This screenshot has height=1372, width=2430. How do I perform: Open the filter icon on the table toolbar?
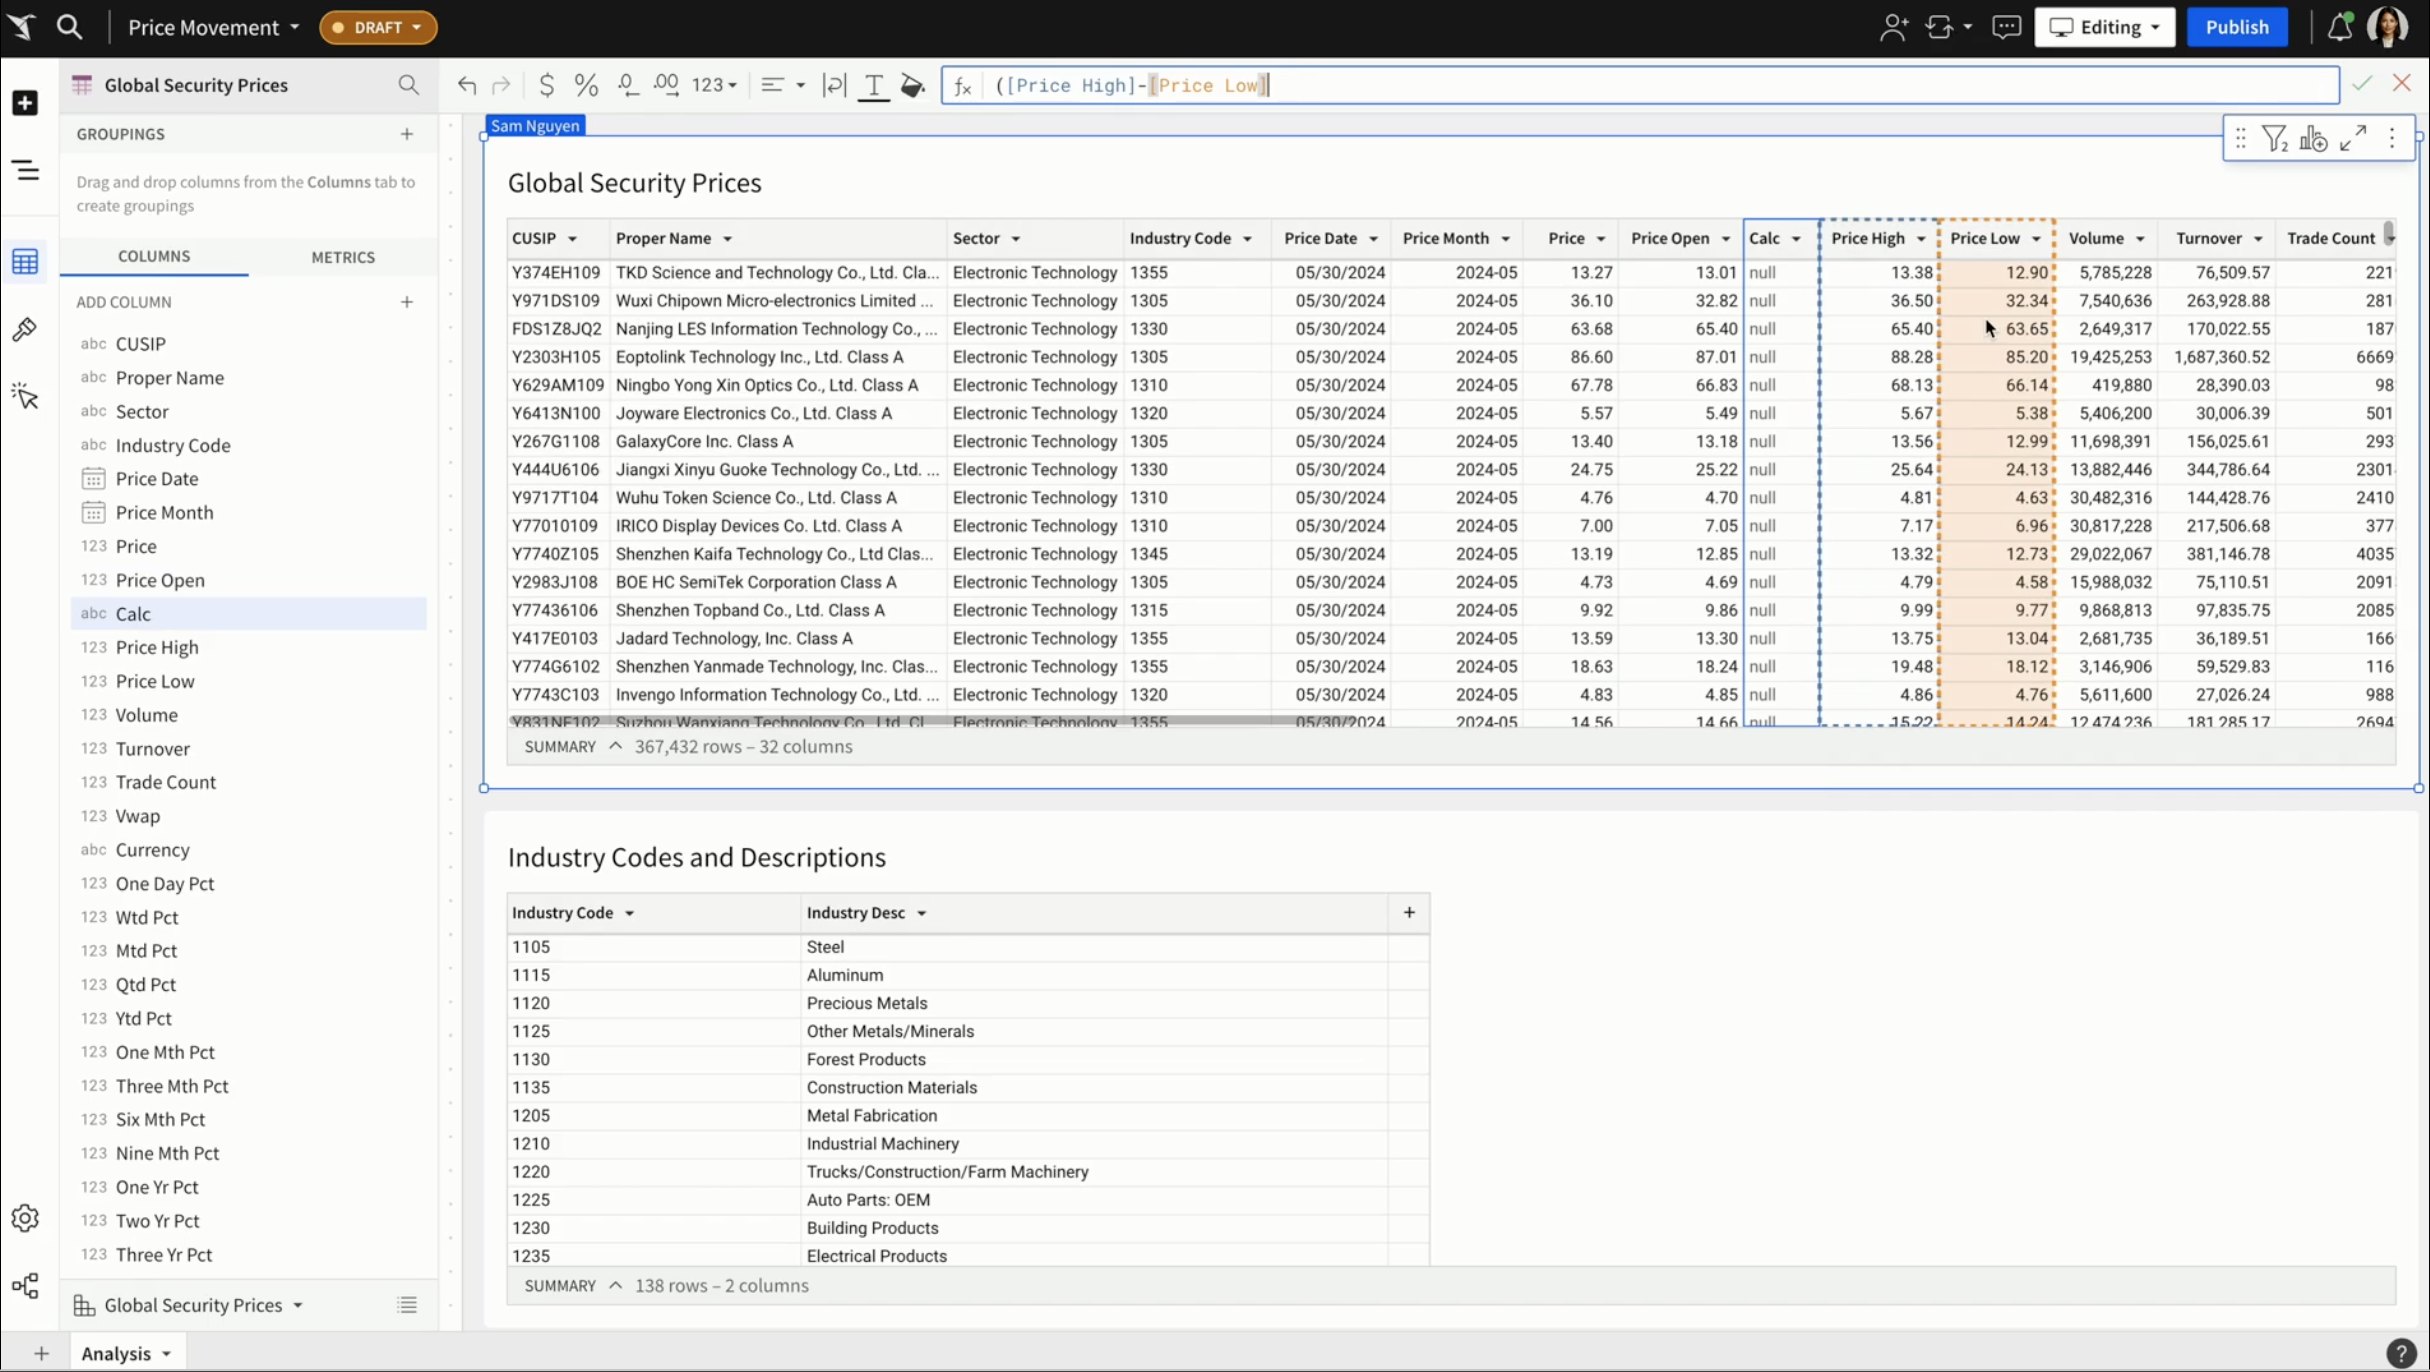2276,137
